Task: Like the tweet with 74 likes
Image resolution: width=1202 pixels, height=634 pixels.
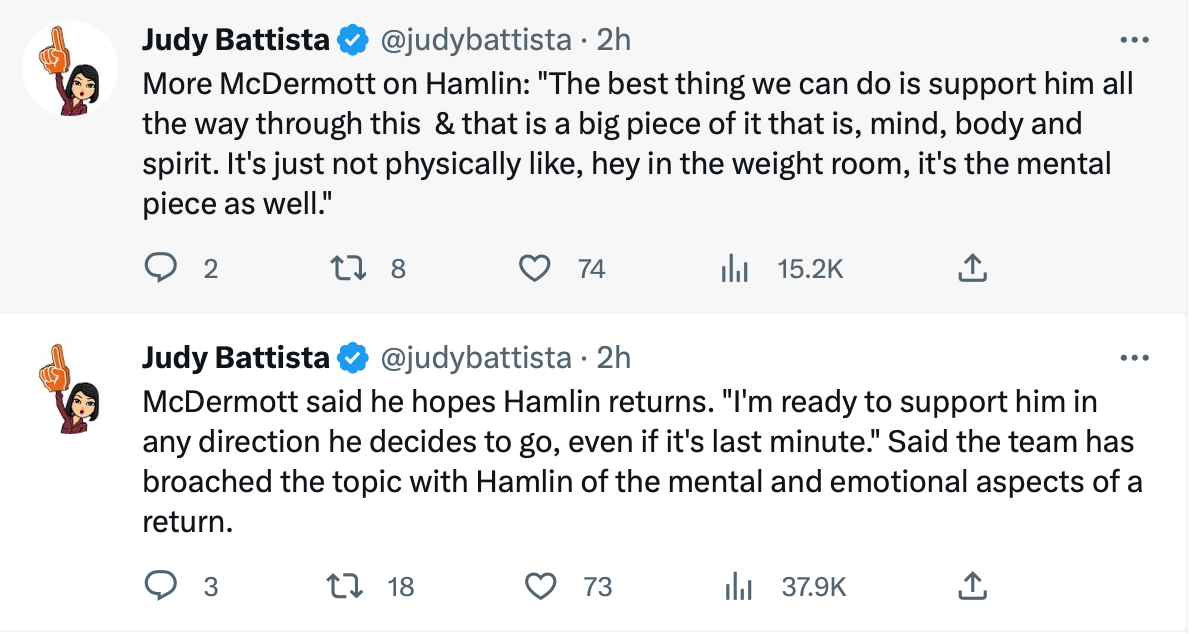Action: coord(537,268)
